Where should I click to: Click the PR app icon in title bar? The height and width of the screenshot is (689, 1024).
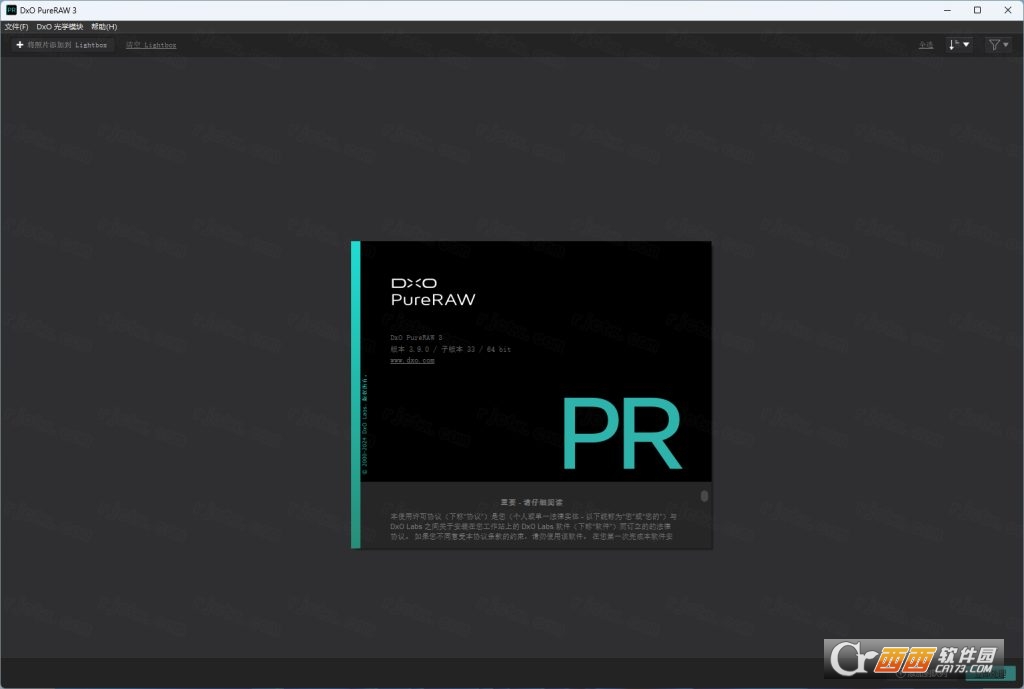click(11, 10)
